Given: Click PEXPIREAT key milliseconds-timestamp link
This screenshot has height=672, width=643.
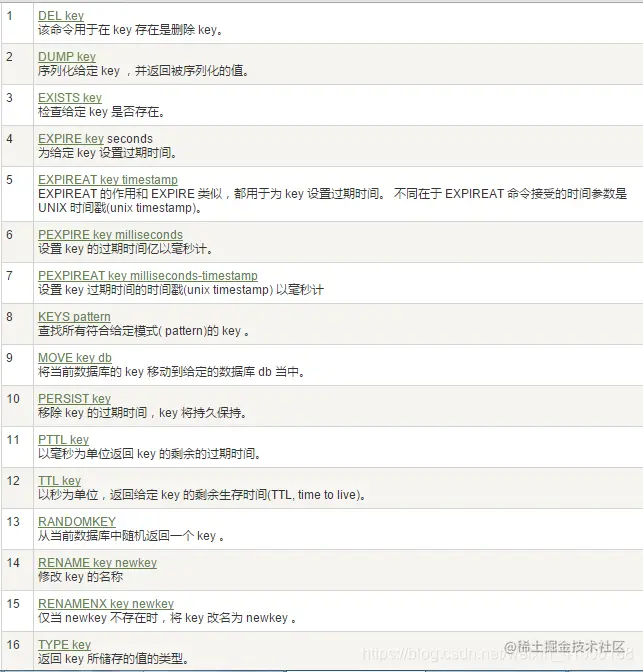Looking at the screenshot, I should coord(147,276).
